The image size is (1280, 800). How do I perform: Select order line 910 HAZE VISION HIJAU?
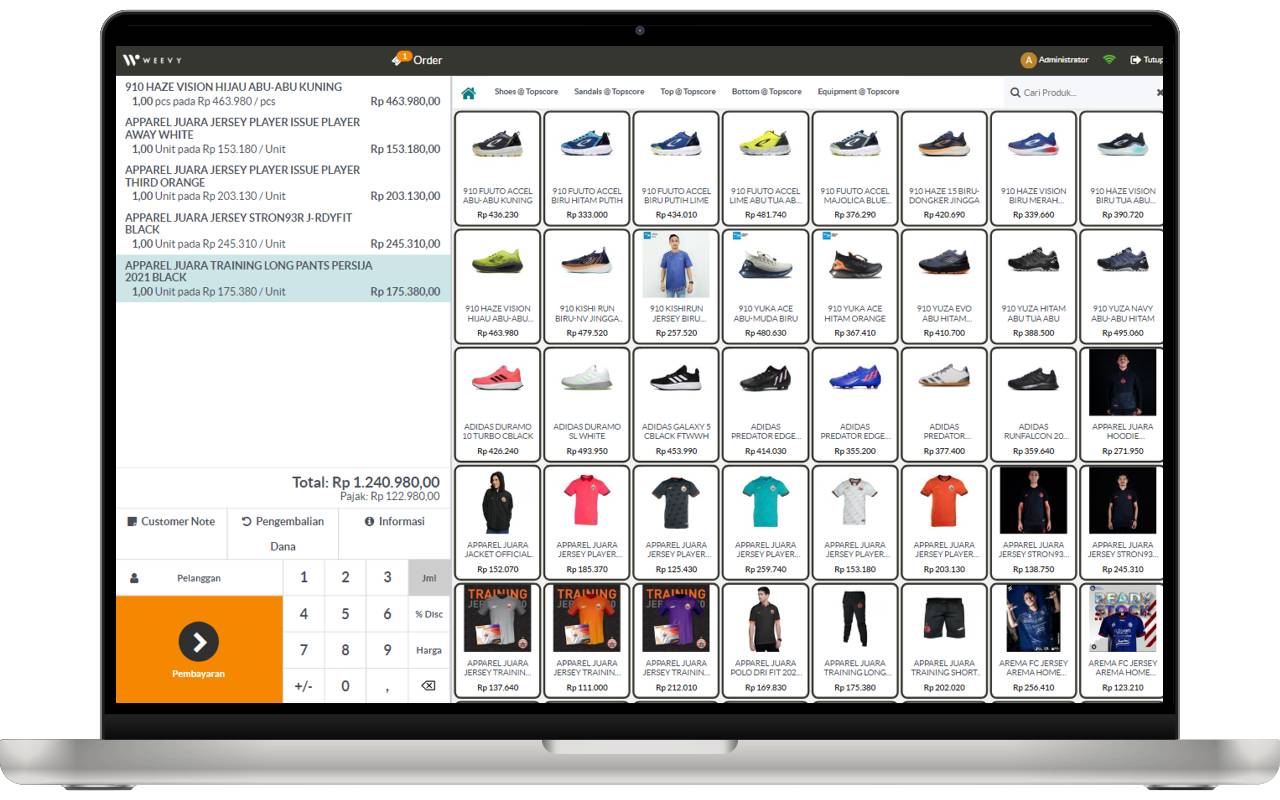point(283,94)
